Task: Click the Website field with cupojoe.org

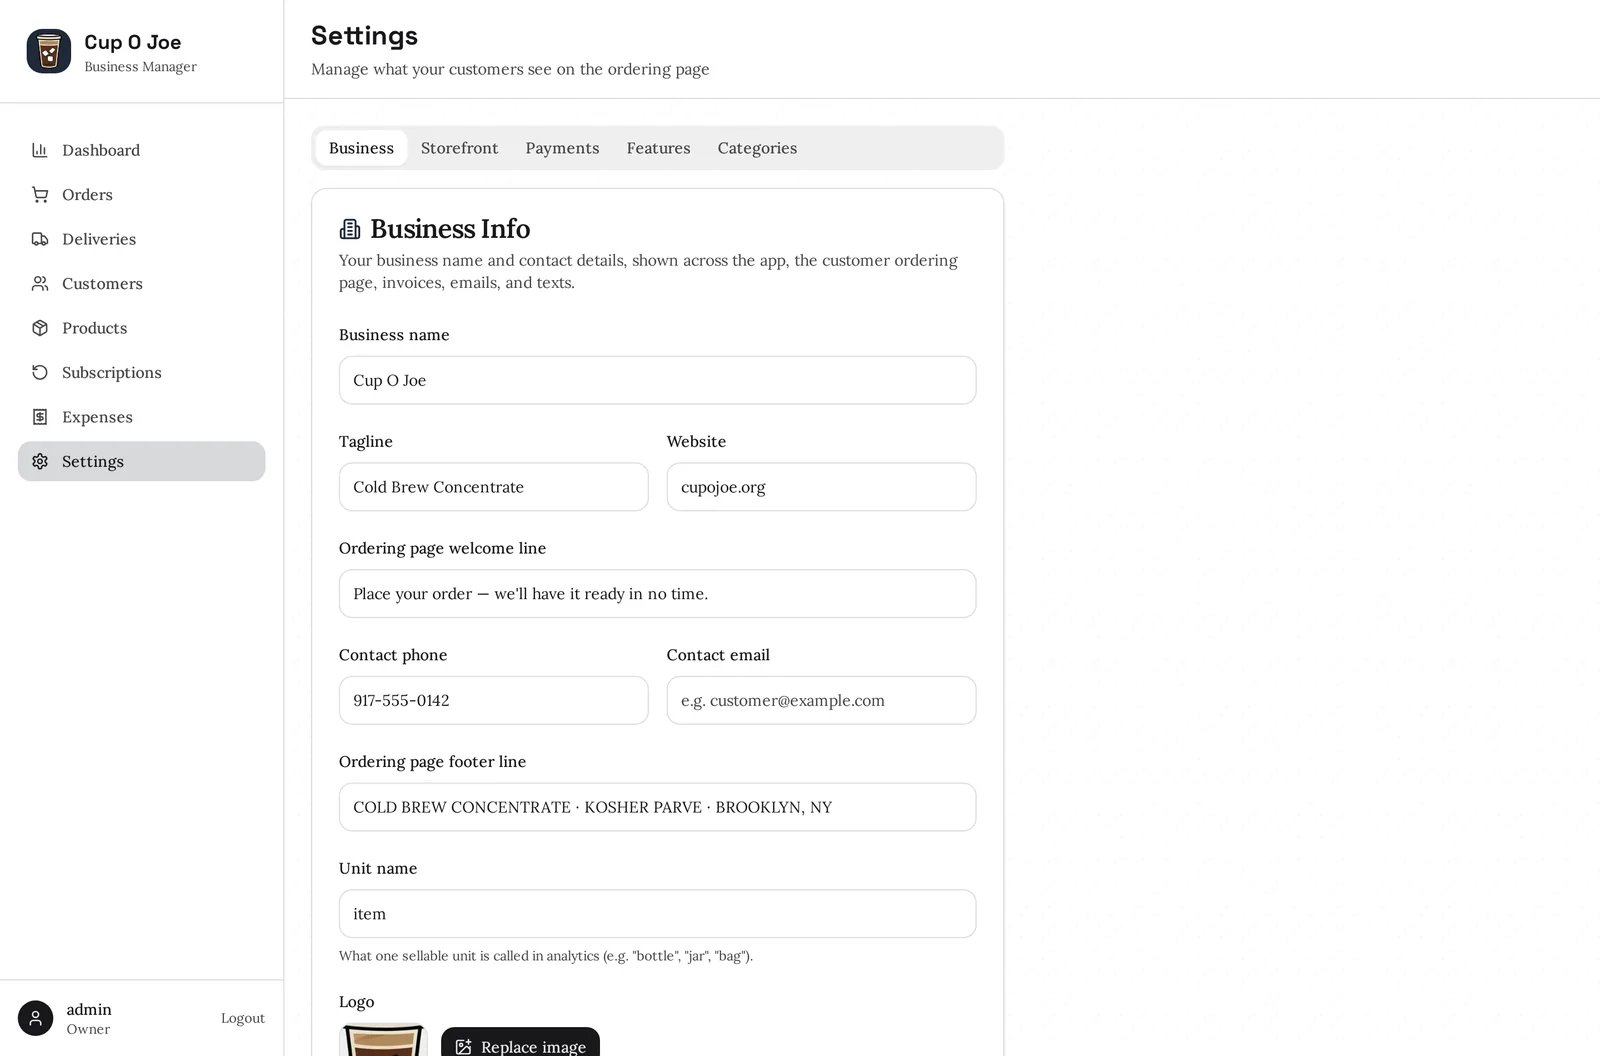Action: (821, 487)
